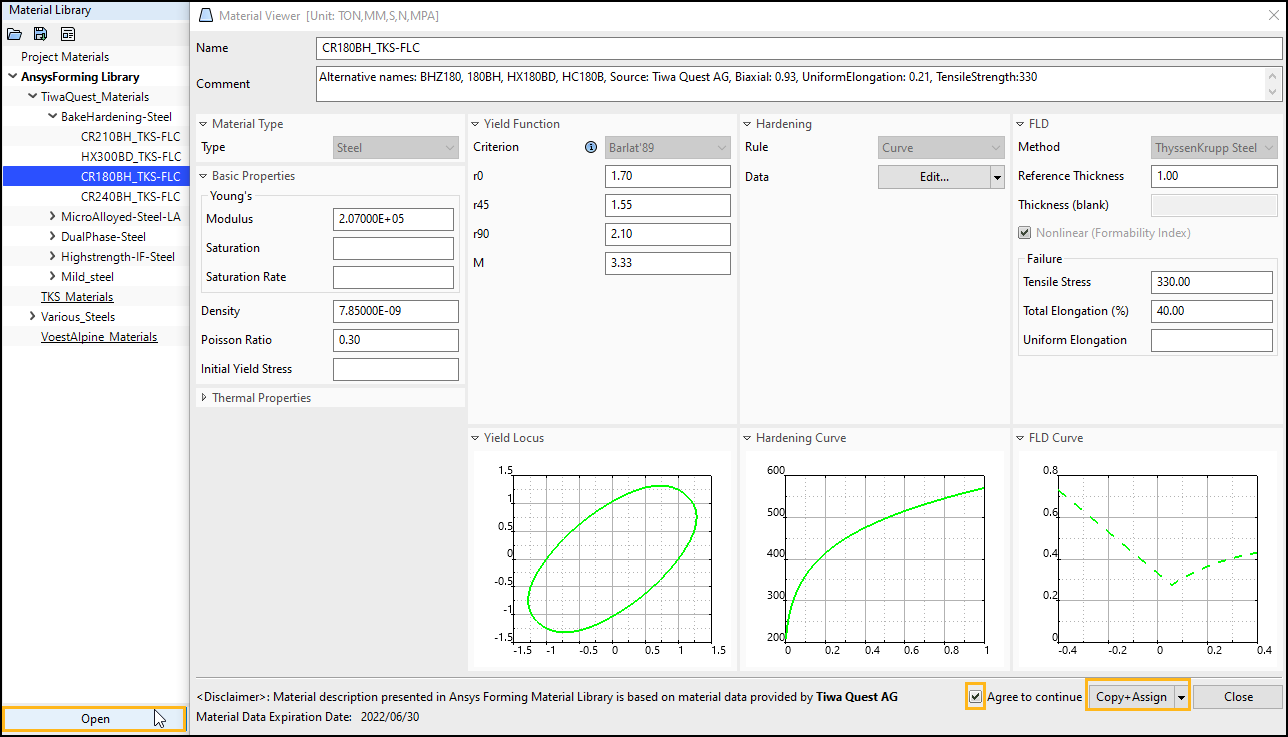Image resolution: width=1288 pixels, height=737 pixels.
Task: Open the Hardening Data dropdown beside Edit
Action: (995, 176)
